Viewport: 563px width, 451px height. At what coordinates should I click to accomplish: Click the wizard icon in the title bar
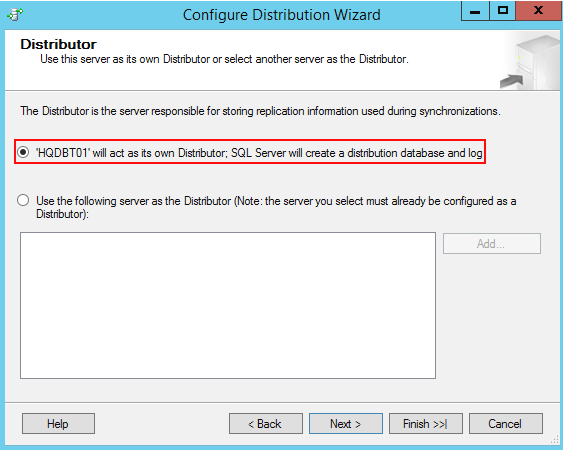tap(15, 15)
